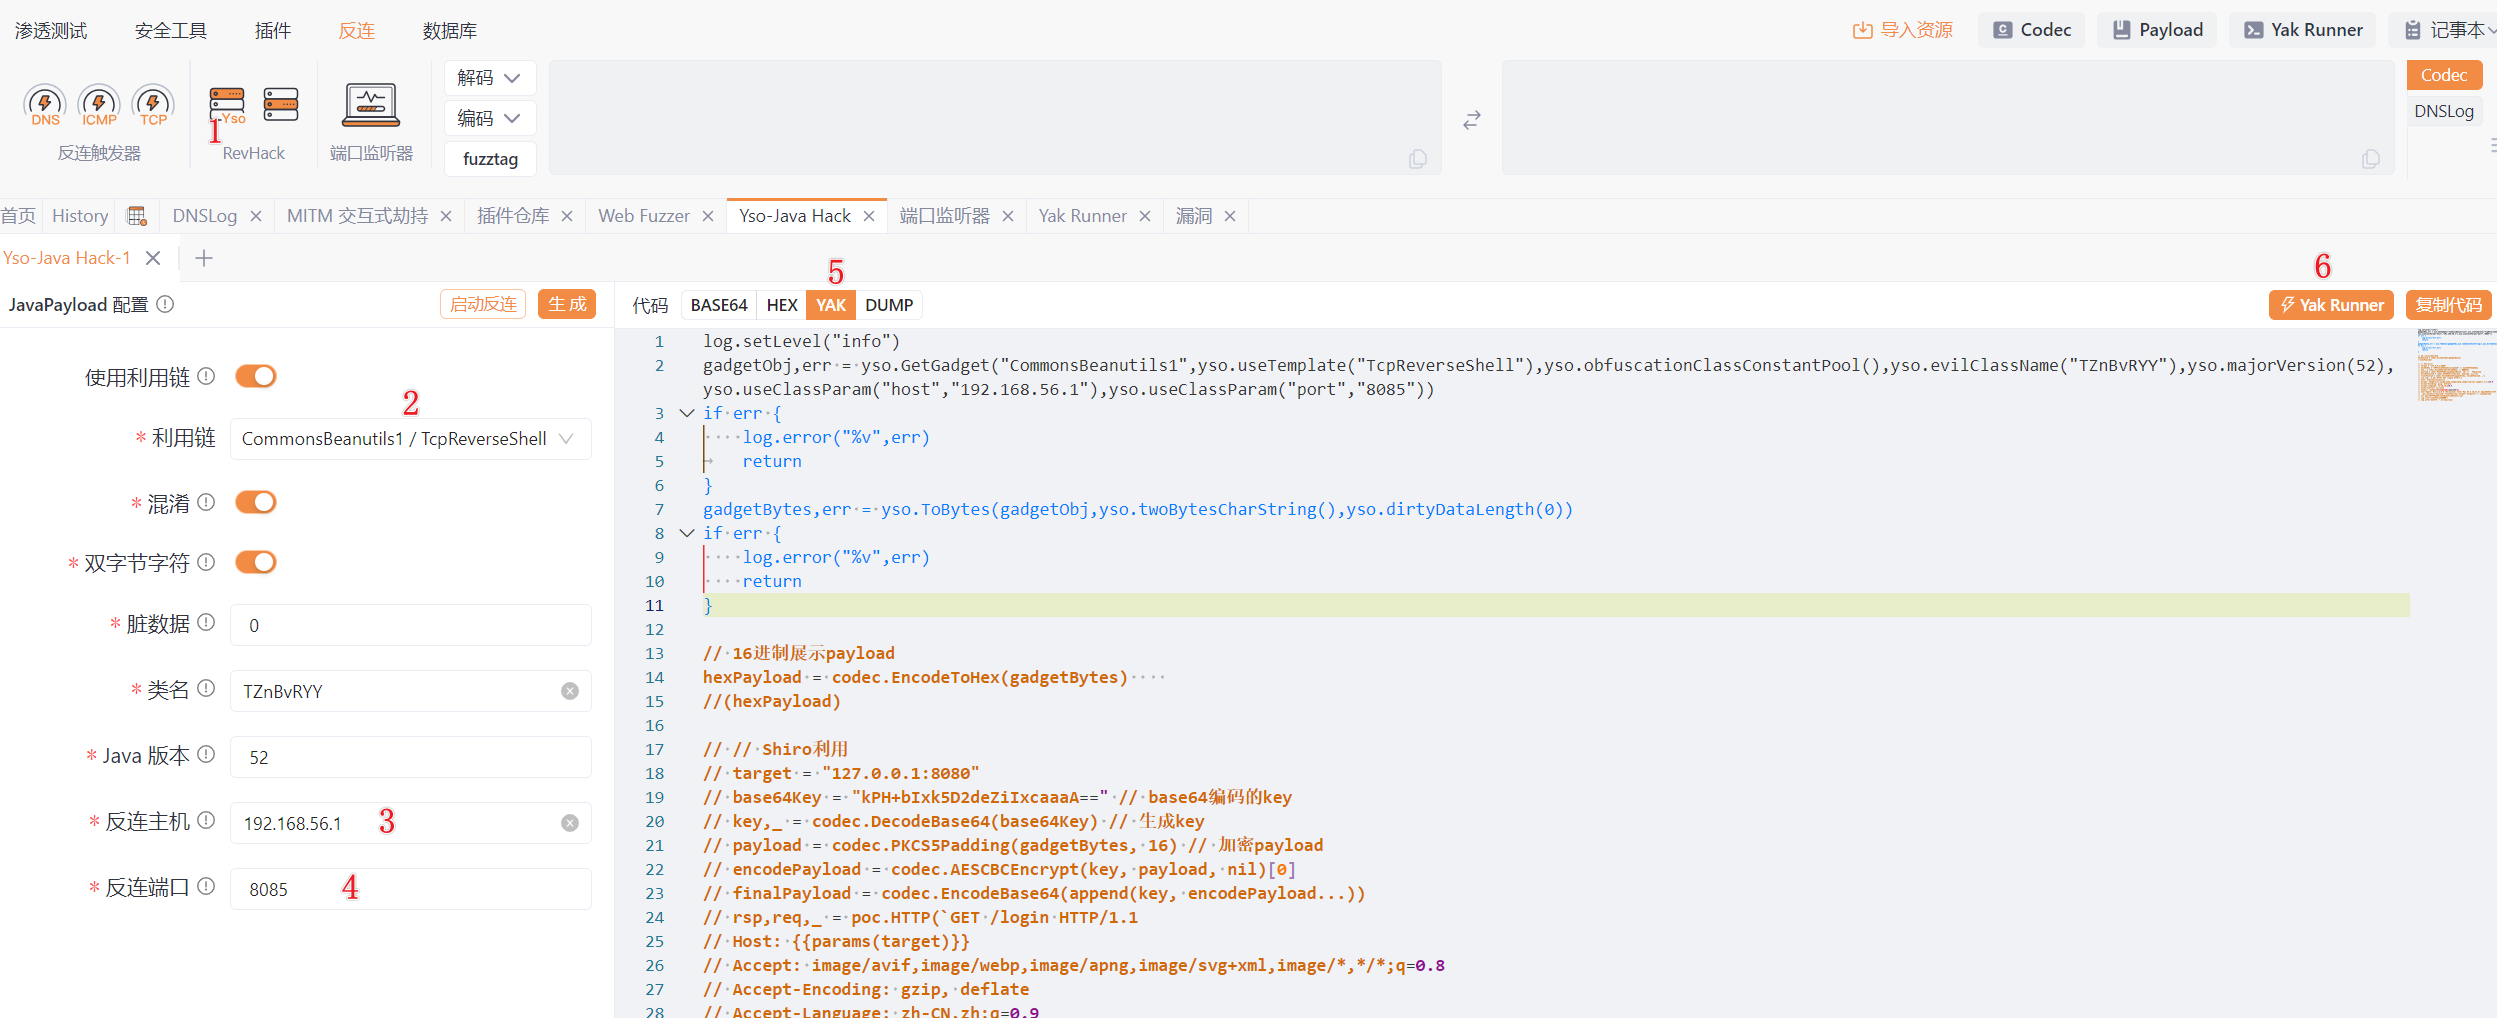Add a new Yso-Java Hack sub-tab
The height and width of the screenshot is (1018, 2497).
204,259
